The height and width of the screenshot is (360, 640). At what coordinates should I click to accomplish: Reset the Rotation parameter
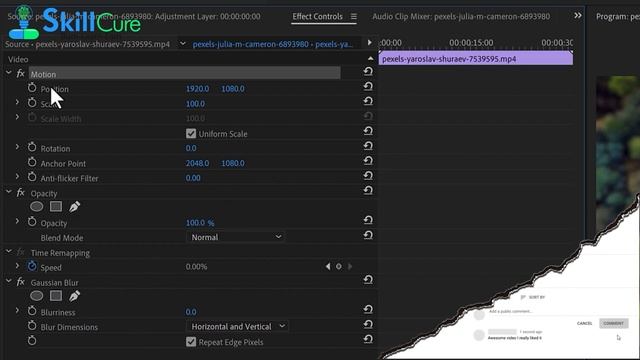(368, 146)
